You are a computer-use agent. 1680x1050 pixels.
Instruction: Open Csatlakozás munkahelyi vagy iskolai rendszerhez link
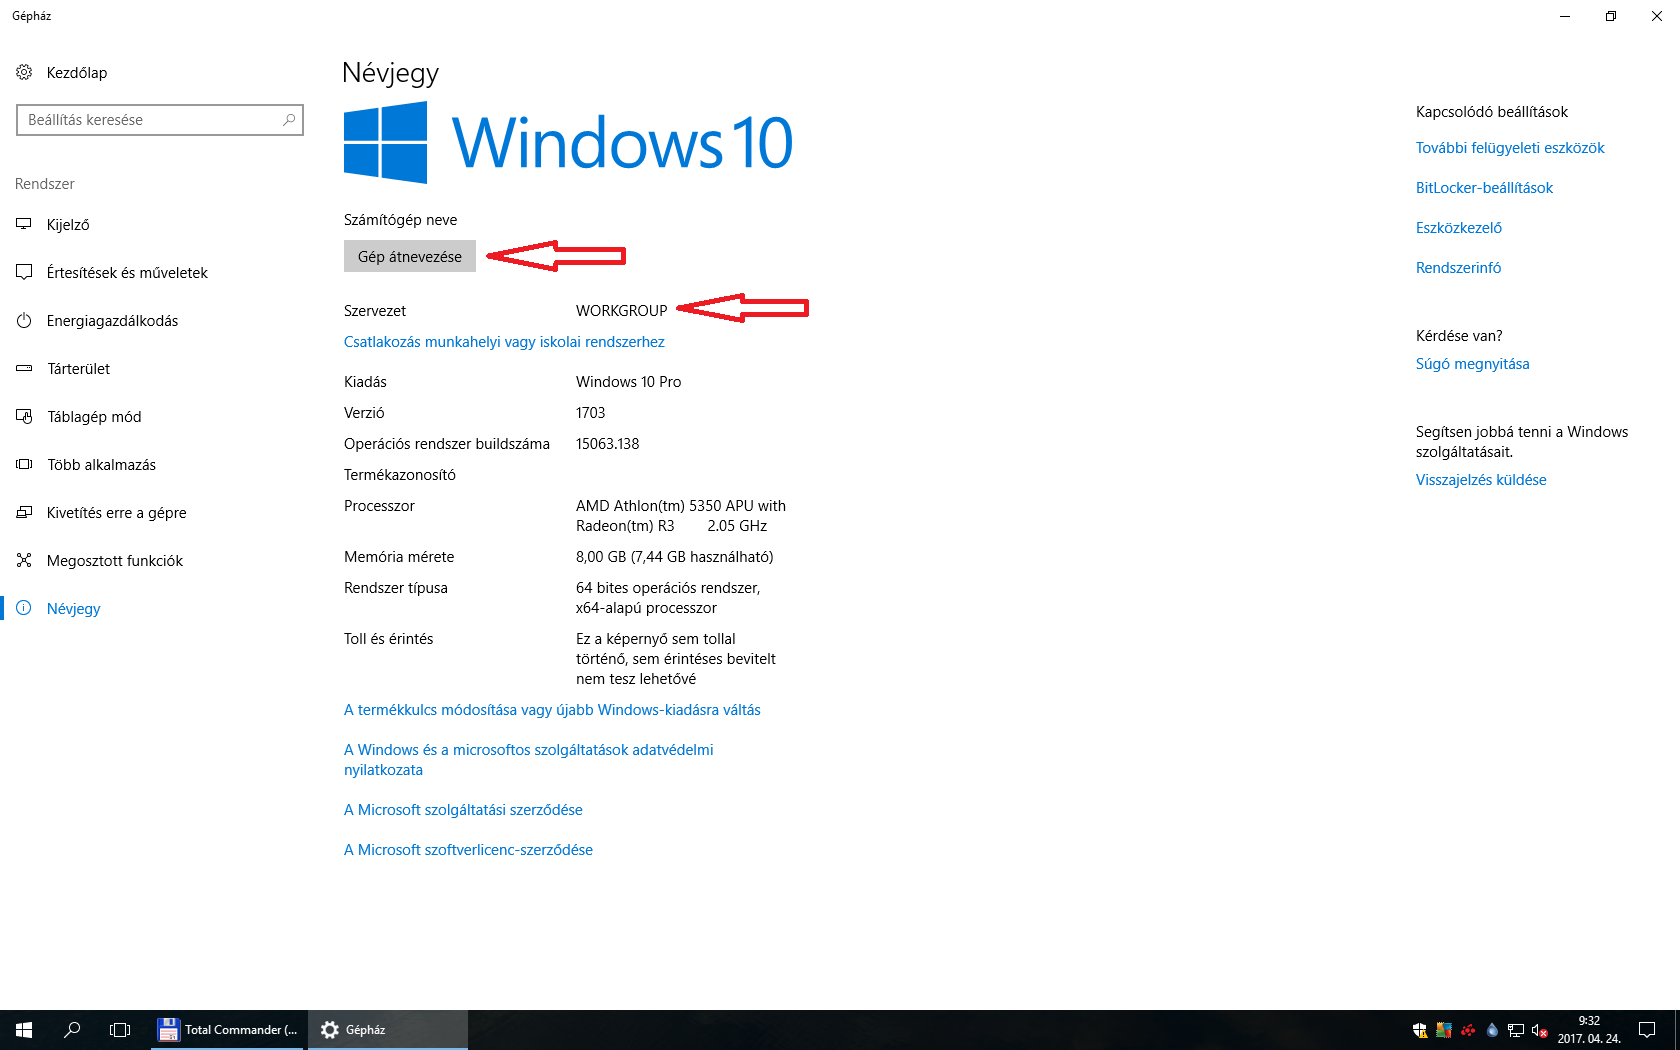[x=504, y=342]
